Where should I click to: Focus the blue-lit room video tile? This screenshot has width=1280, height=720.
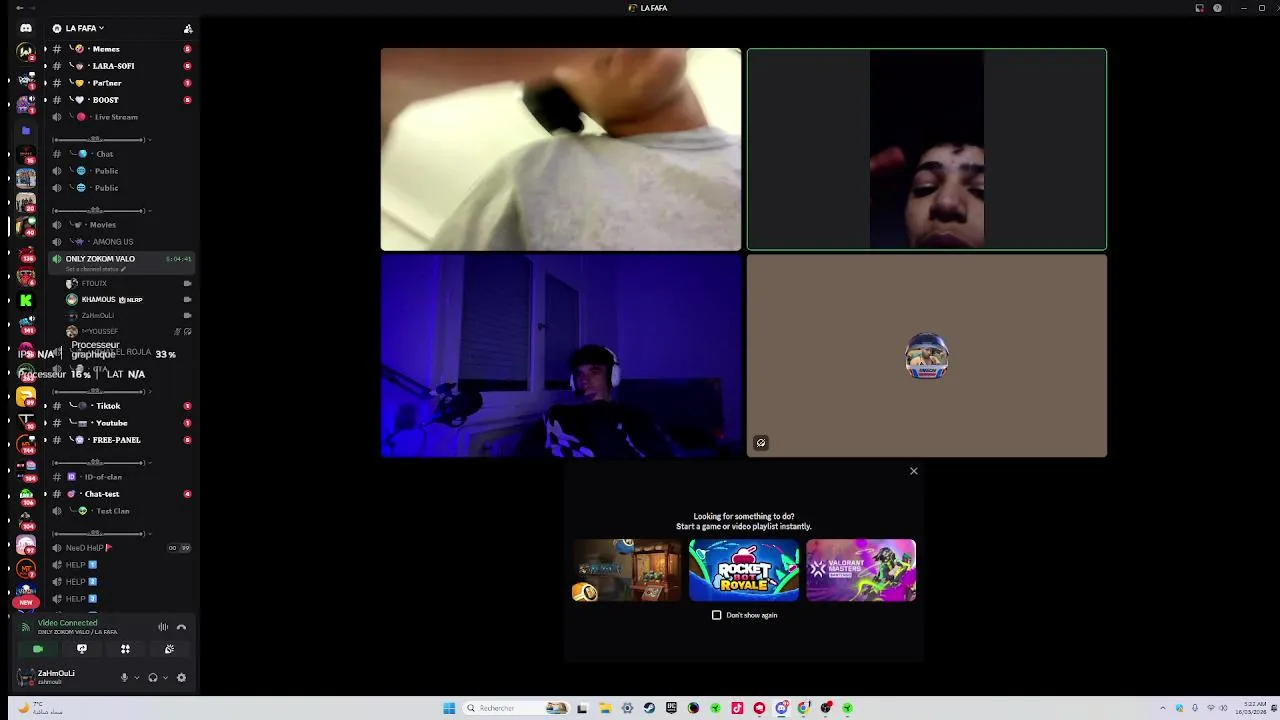pyautogui.click(x=561, y=355)
